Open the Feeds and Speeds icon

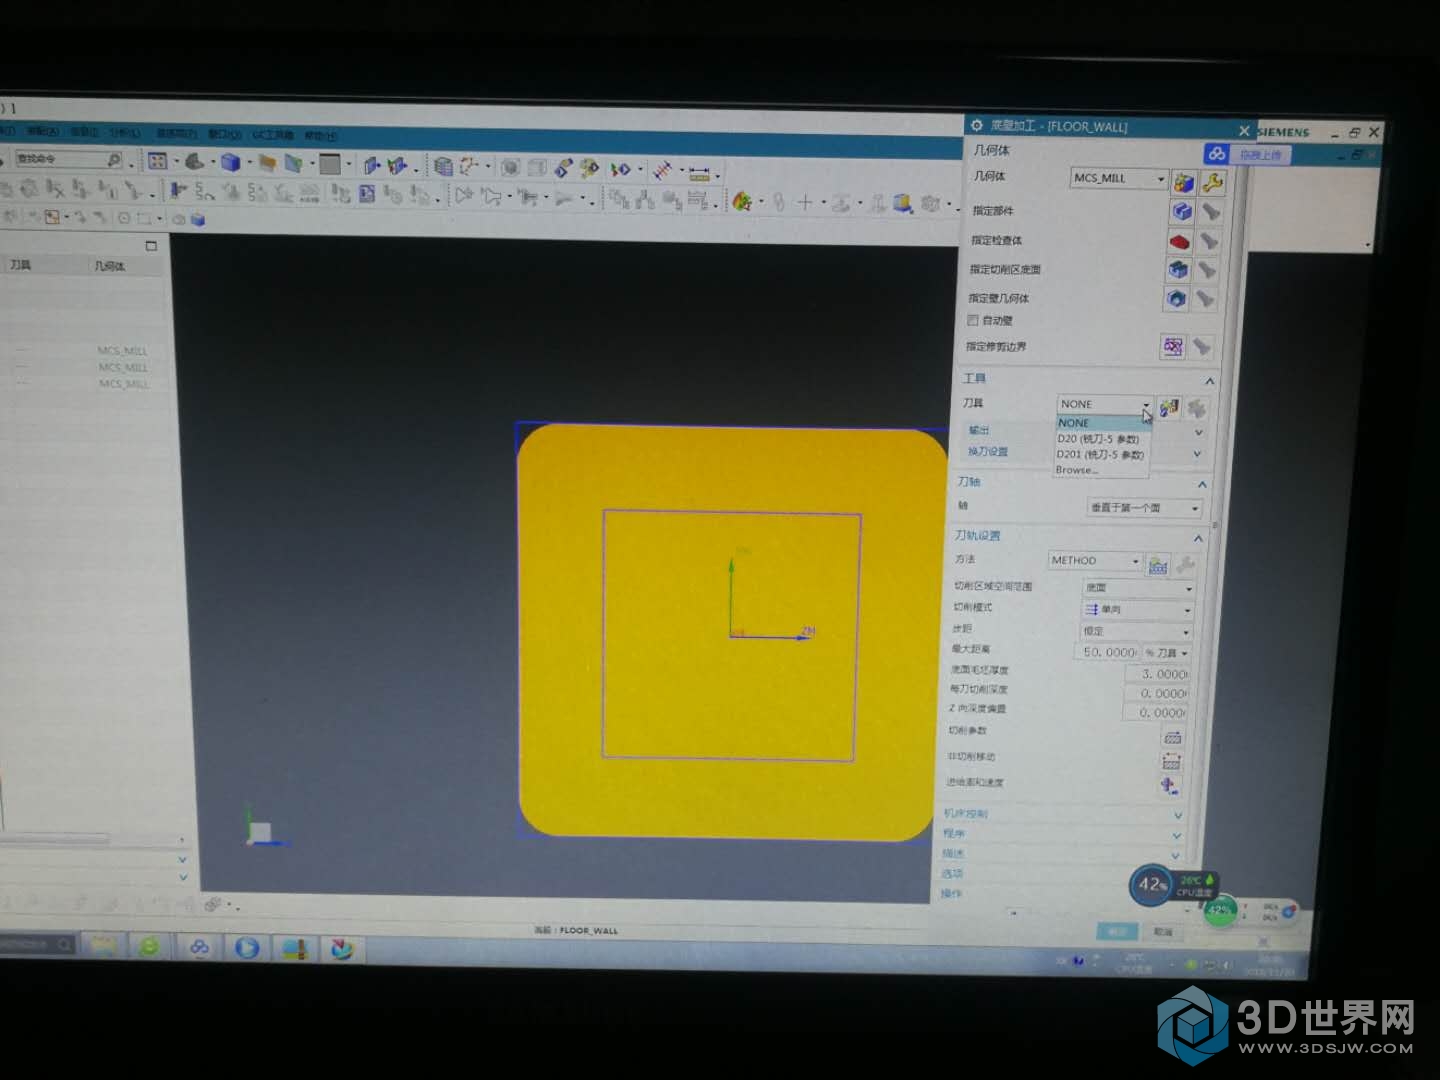click(x=1169, y=785)
